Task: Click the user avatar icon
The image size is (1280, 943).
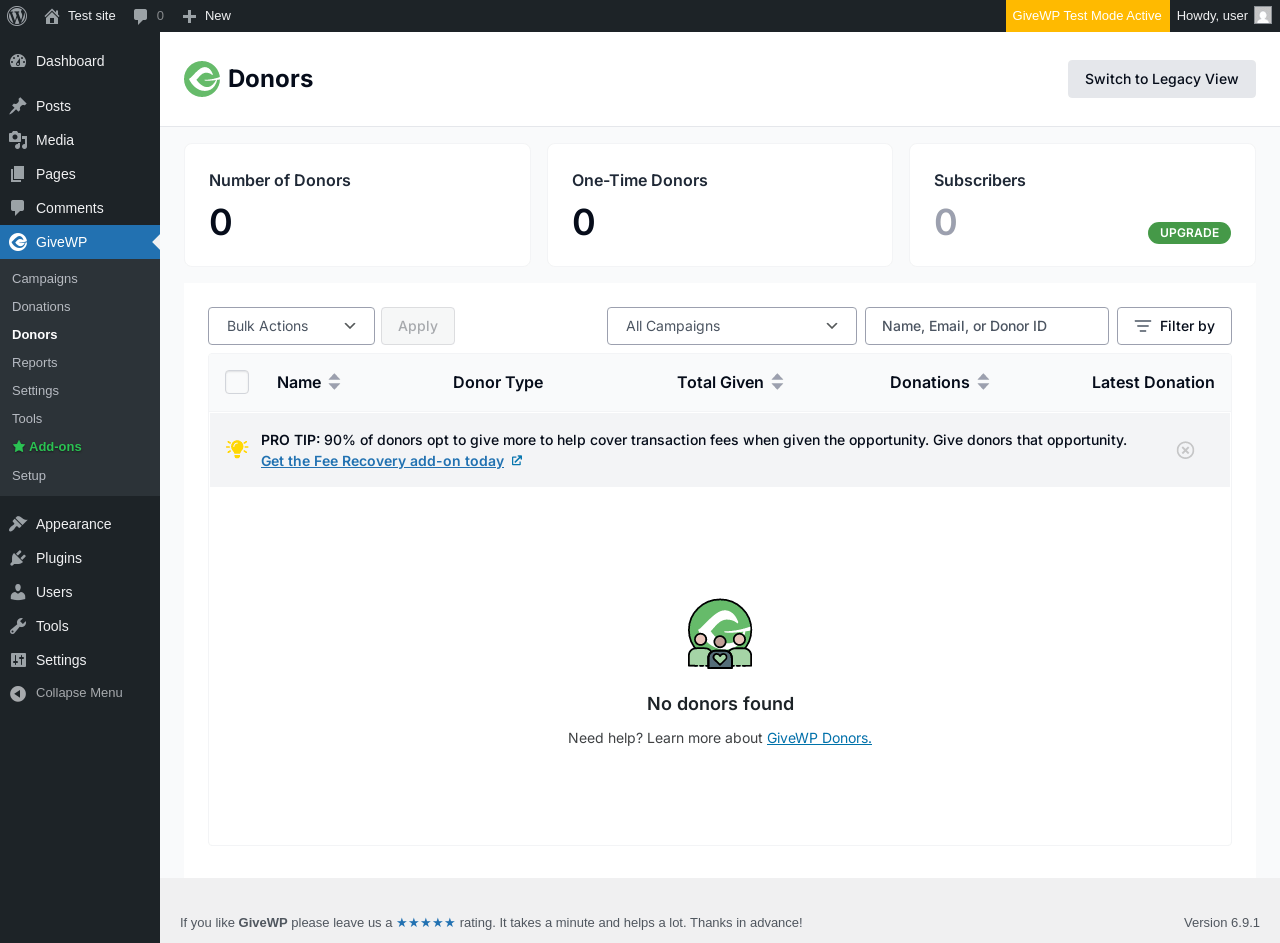Action: (x=1263, y=15)
